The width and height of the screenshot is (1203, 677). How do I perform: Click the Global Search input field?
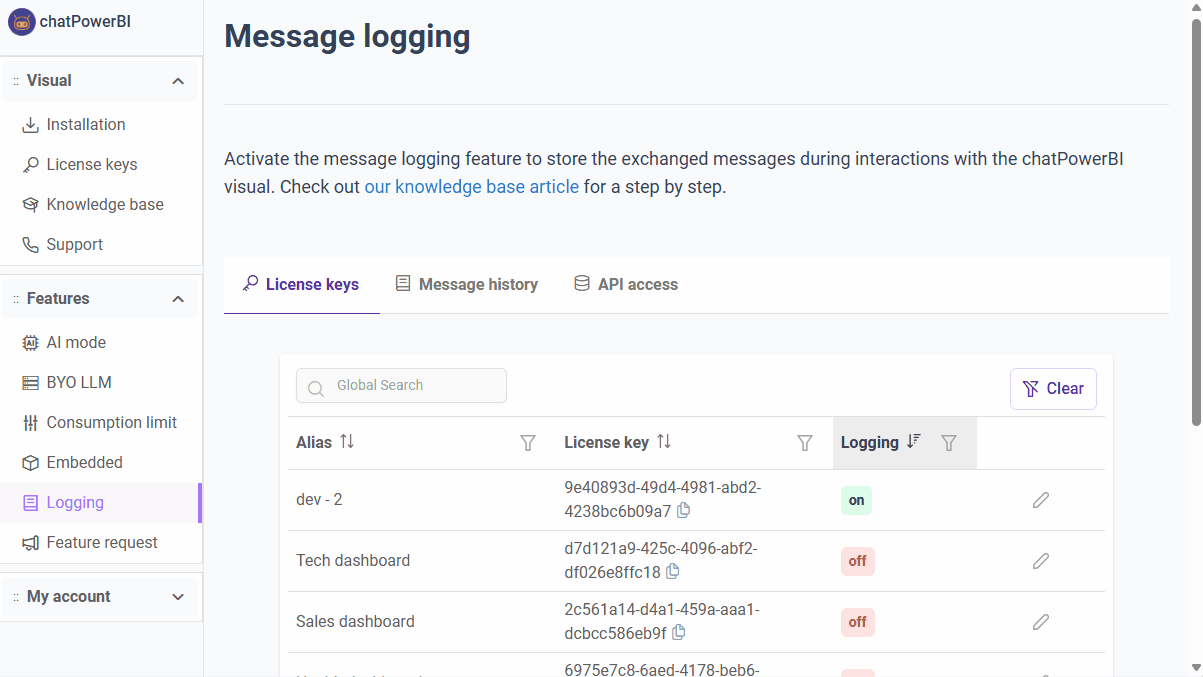pyautogui.click(x=401, y=386)
